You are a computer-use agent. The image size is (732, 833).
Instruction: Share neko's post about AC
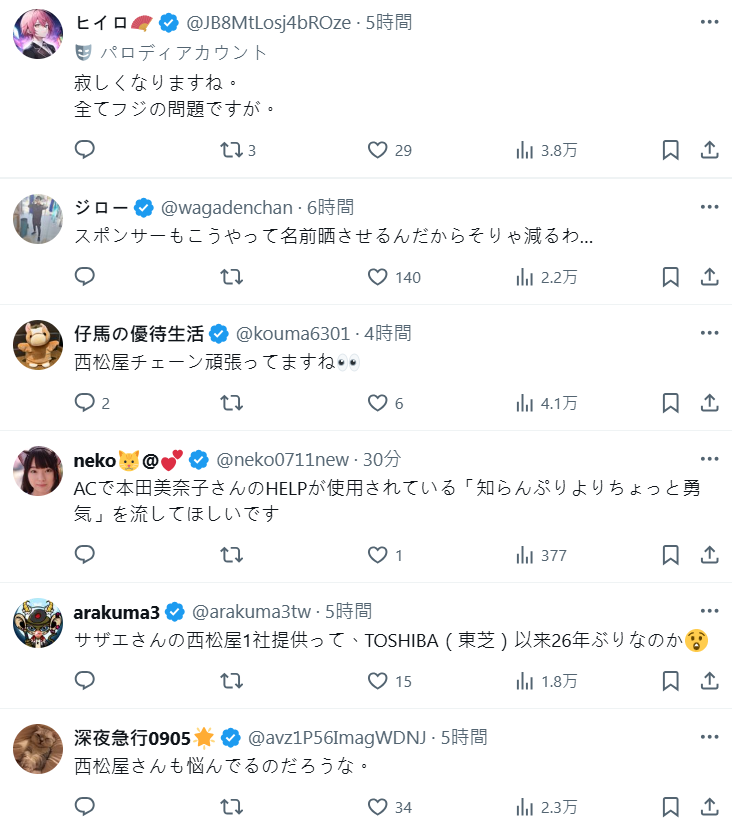click(709, 555)
